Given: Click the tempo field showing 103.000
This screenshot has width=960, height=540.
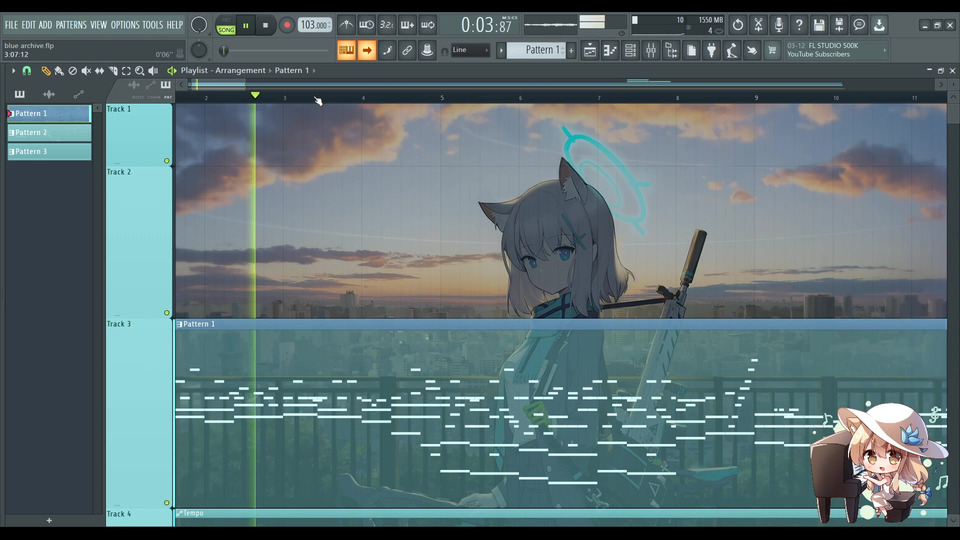Looking at the screenshot, I should (x=315, y=25).
